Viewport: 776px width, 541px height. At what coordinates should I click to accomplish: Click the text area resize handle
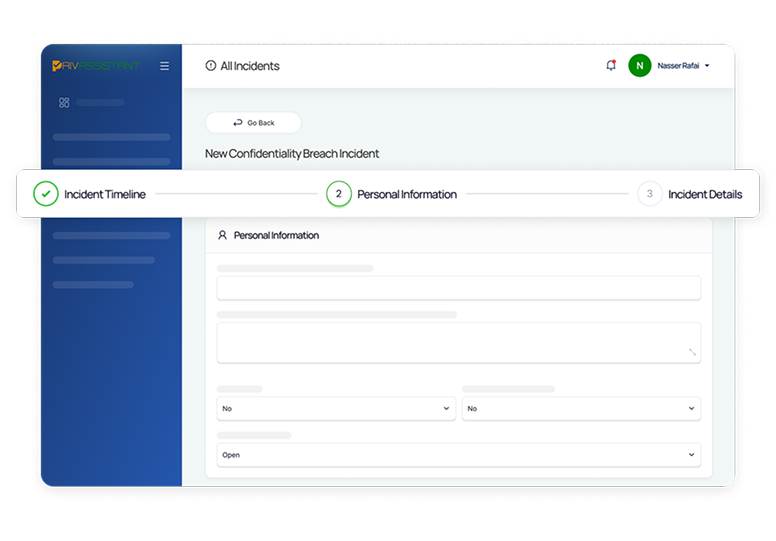click(692, 352)
